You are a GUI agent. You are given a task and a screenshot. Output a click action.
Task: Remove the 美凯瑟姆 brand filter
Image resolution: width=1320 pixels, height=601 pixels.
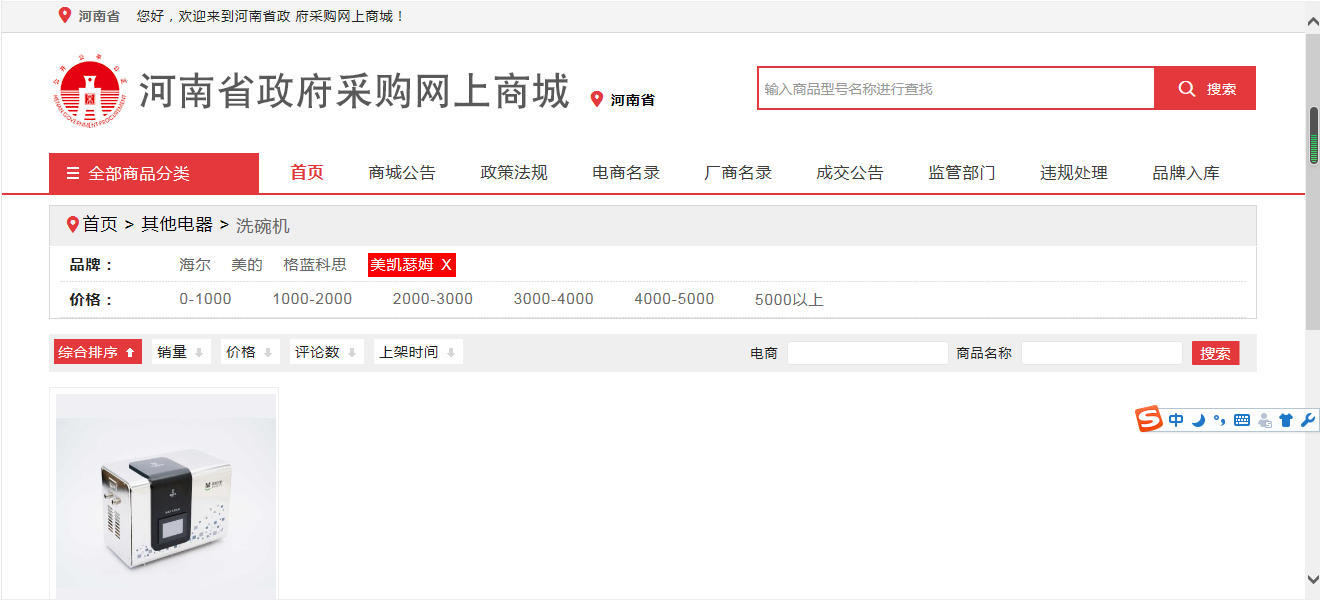(x=446, y=265)
